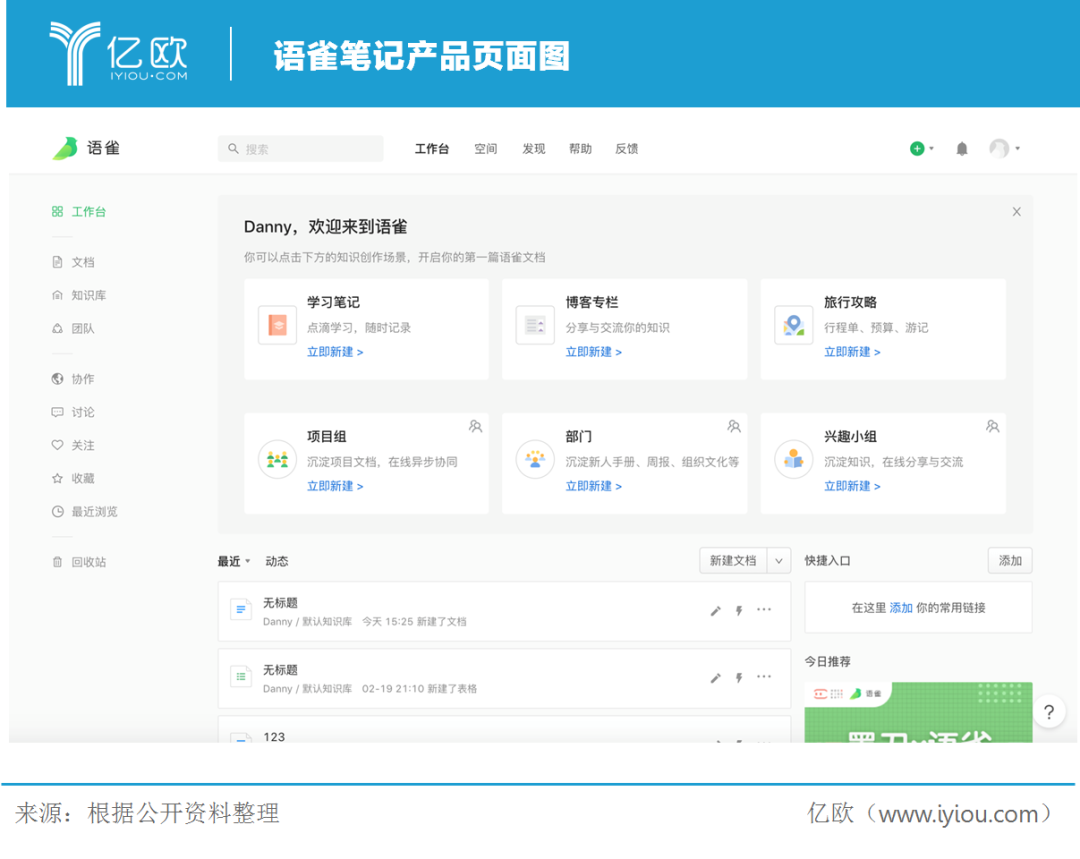
Task: Click the lightning icon on the 15:25 row
Action: 739,610
